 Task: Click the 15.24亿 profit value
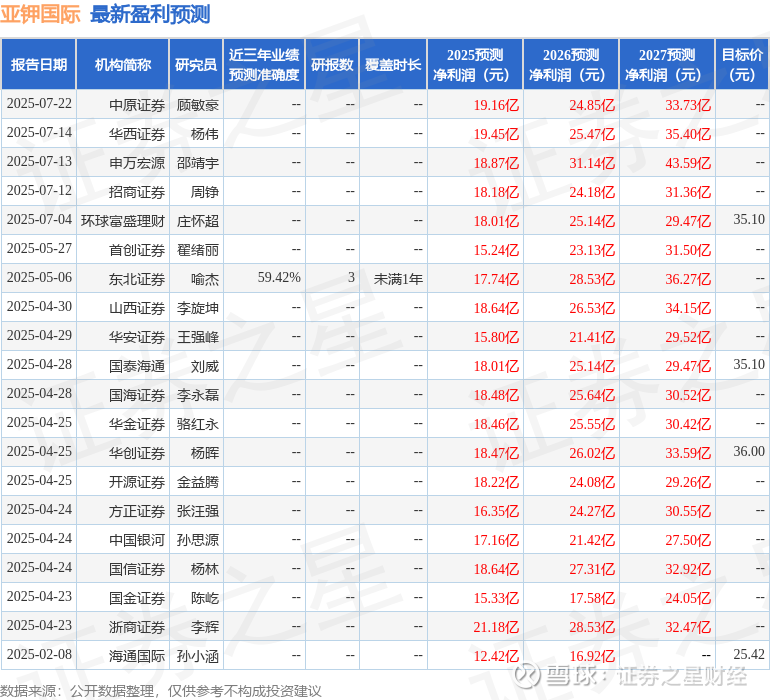pos(496,250)
